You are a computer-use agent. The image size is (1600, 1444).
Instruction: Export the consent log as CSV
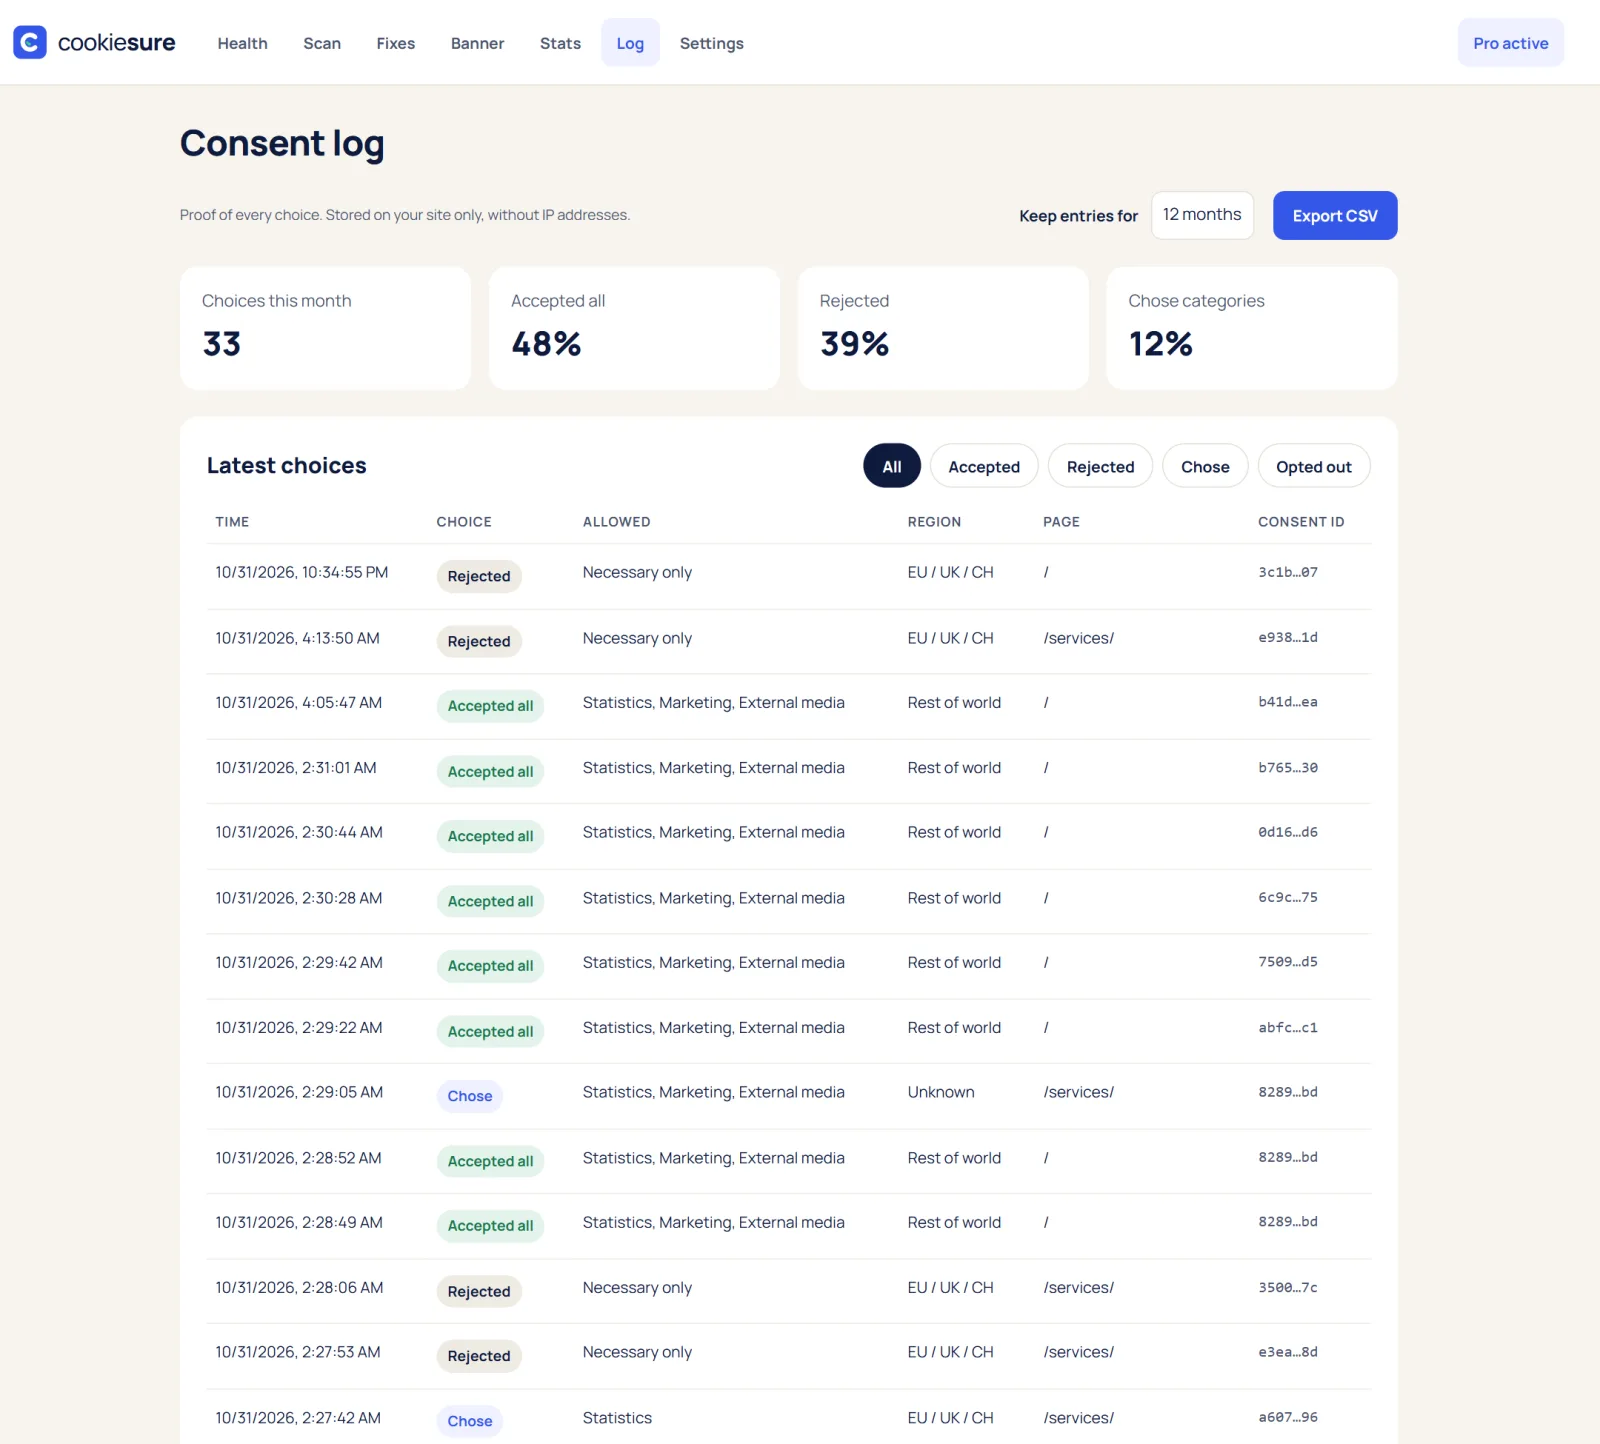(1335, 215)
